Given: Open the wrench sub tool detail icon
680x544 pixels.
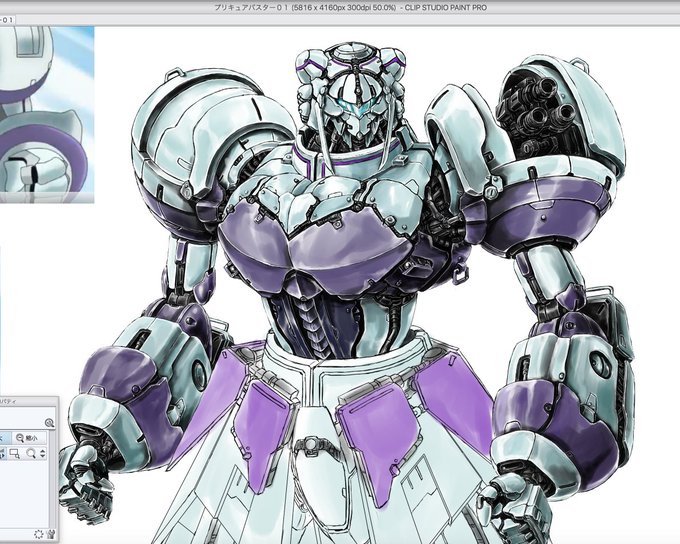Looking at the screenshot, I should 50,534.
